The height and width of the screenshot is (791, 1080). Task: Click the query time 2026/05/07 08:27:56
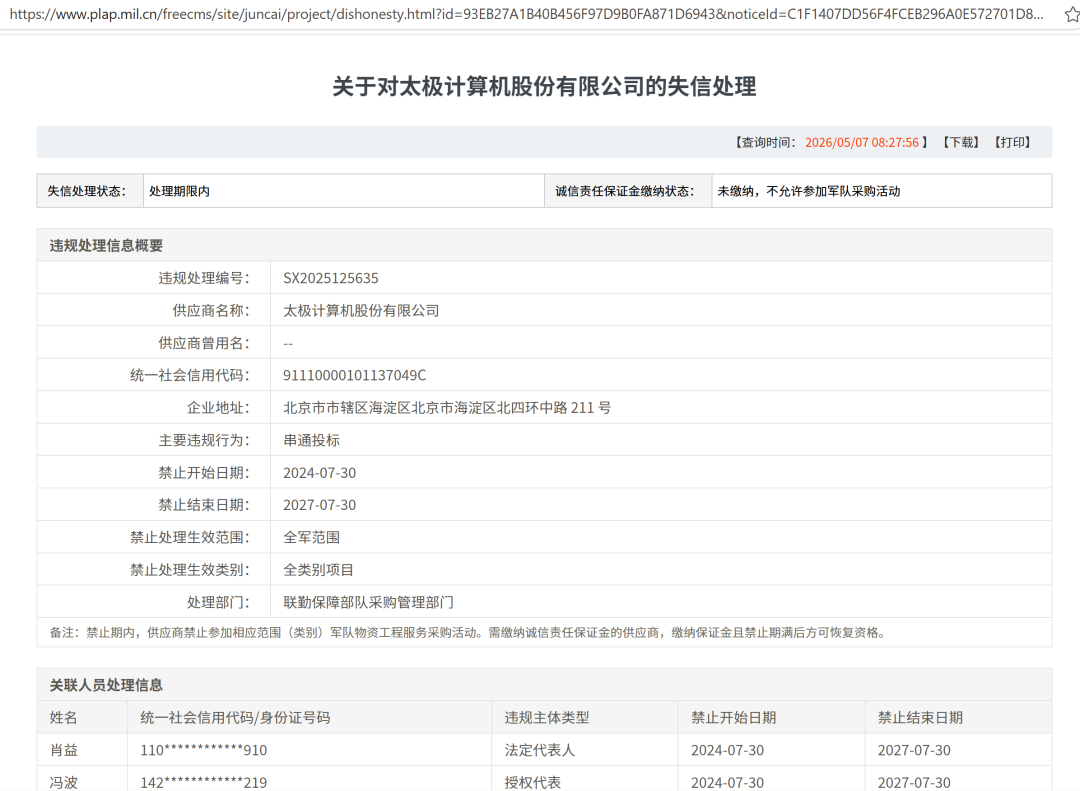pos(862,143)
